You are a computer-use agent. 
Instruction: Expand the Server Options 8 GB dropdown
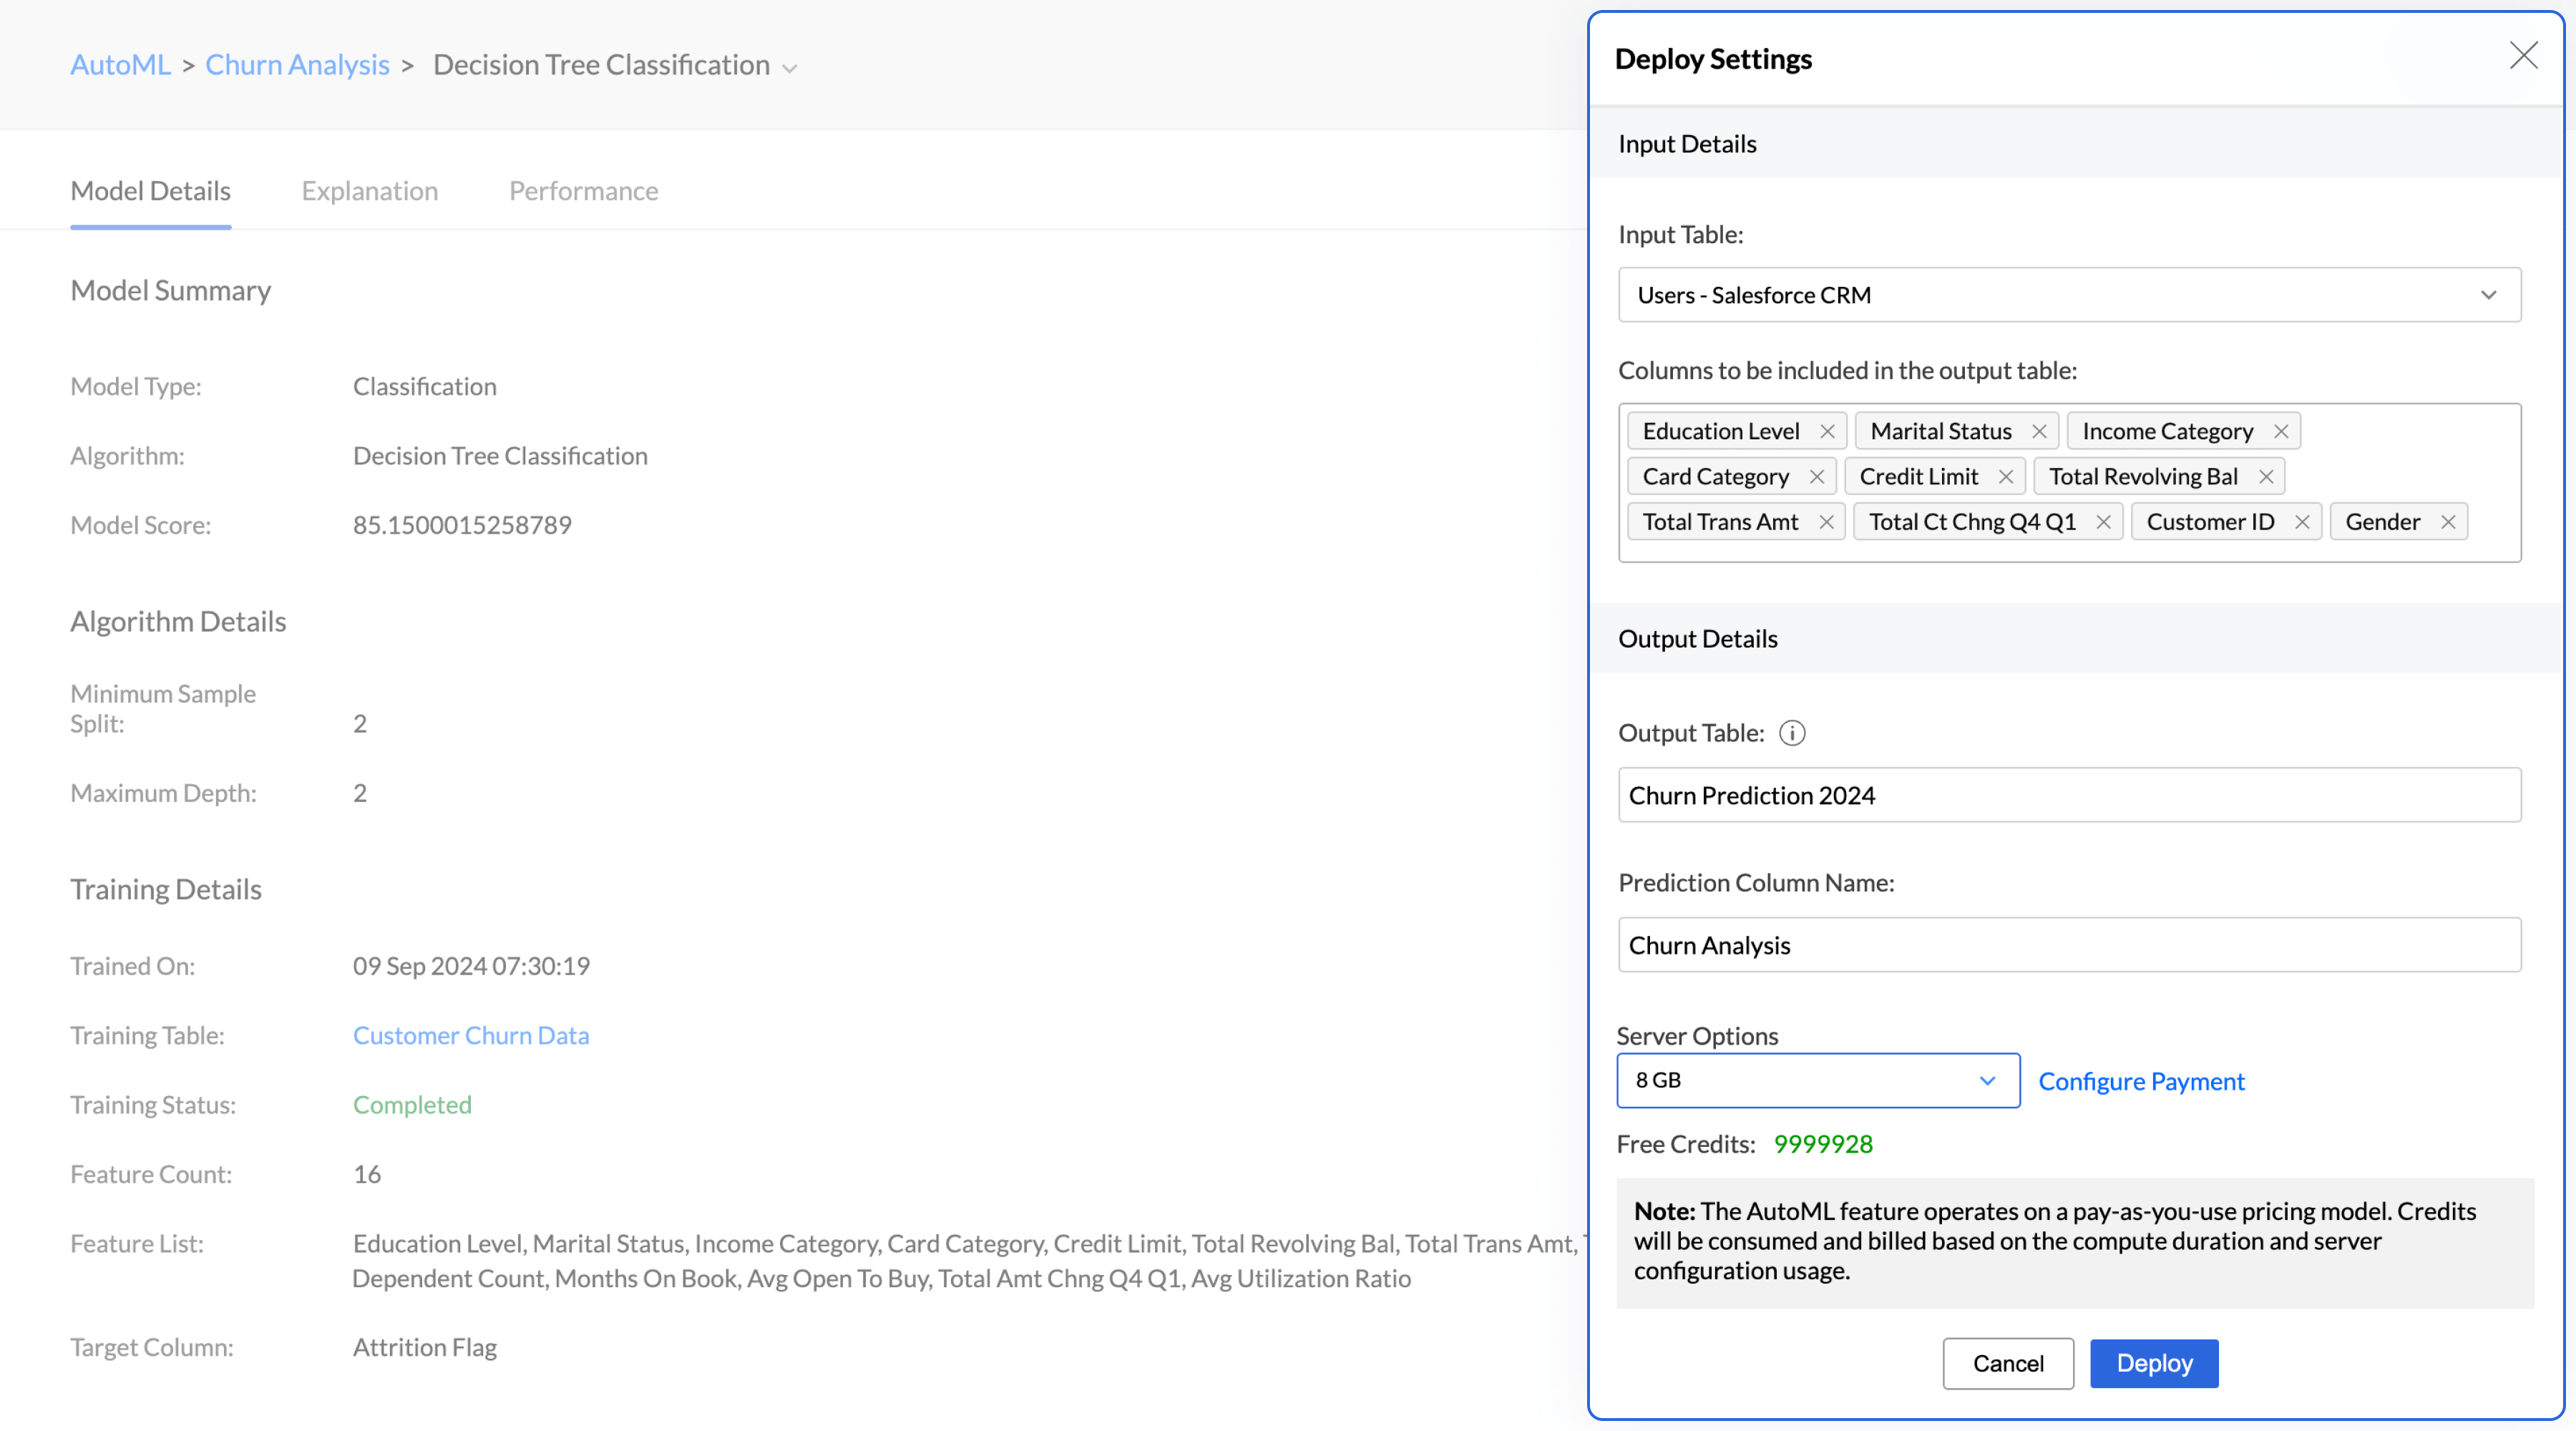click(1817, 1080)
